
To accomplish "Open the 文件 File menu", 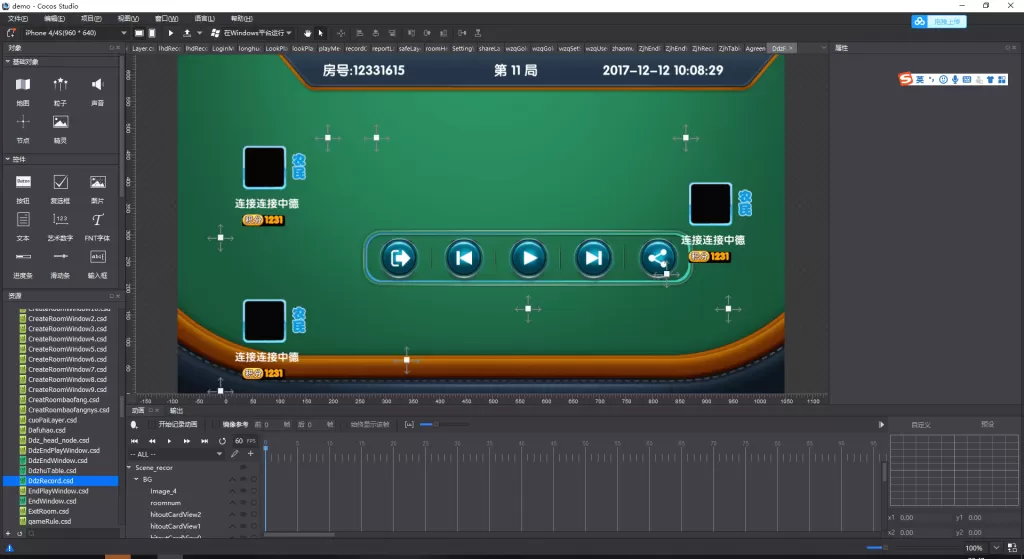I will [17, 18].
